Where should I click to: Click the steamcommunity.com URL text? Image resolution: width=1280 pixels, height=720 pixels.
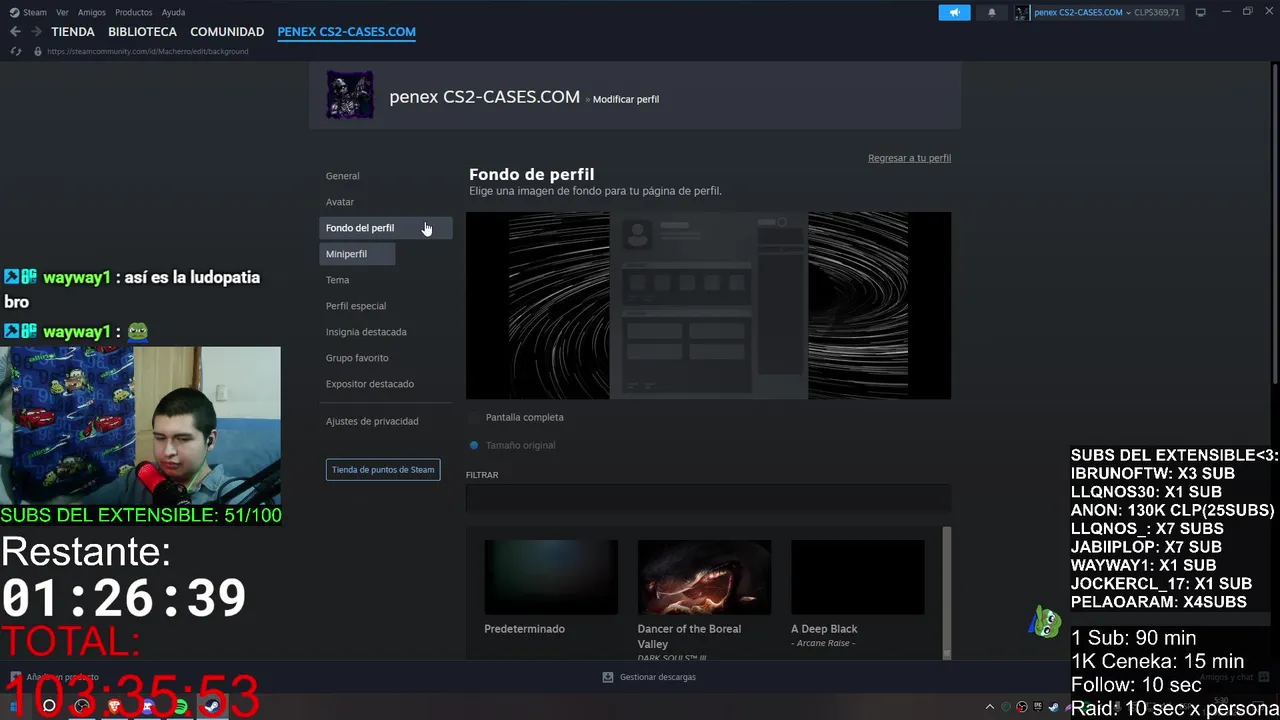tap(147, 51)
